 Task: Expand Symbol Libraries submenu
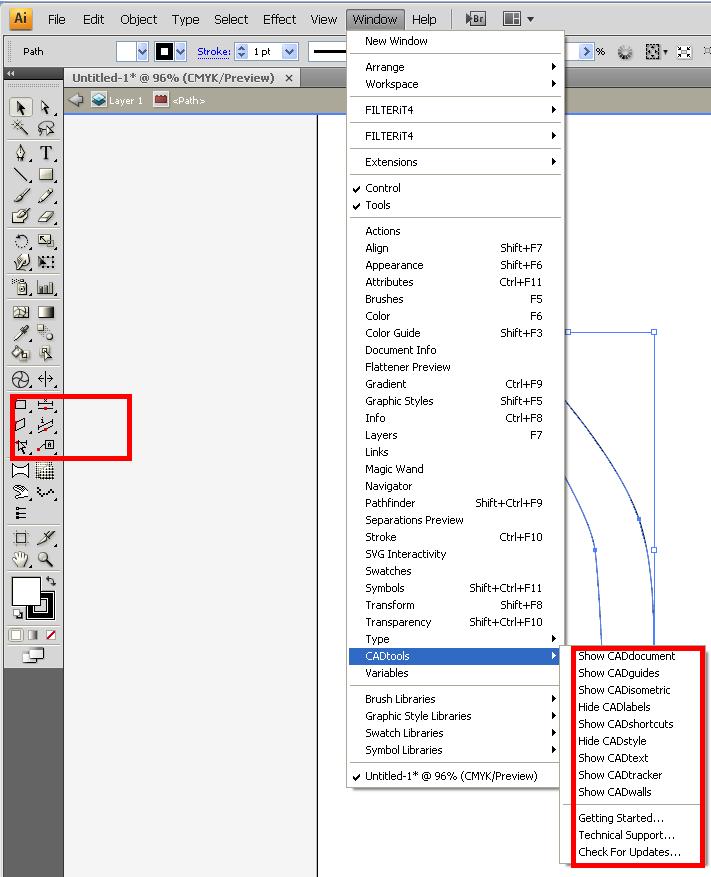[454, 749]
